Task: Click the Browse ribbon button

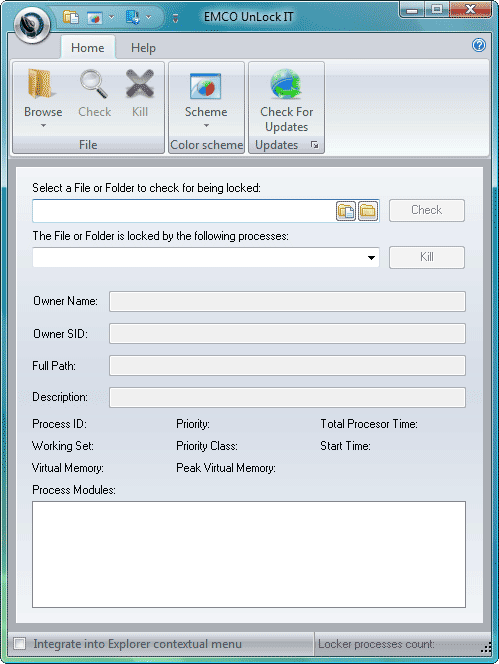Action: coord(43,99)
